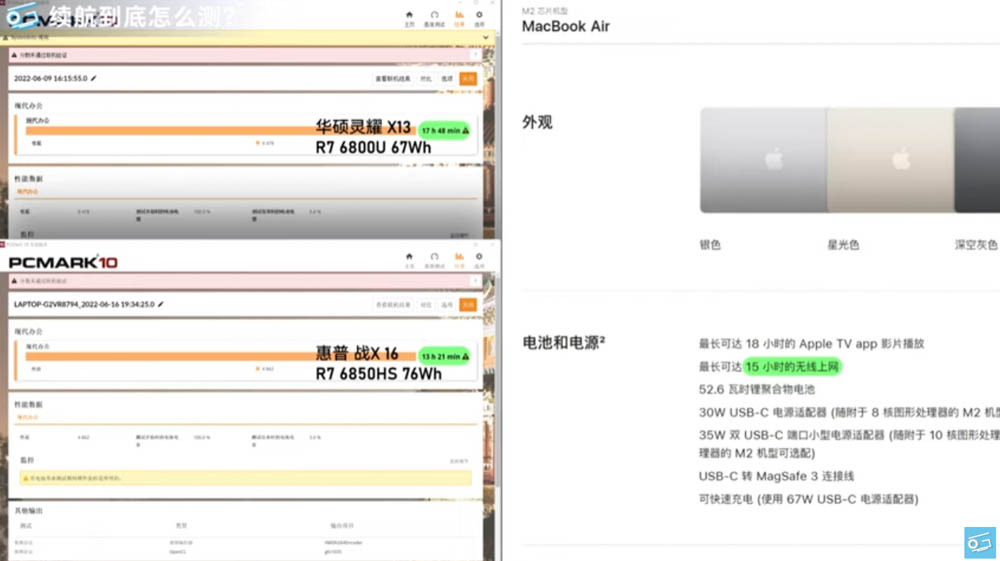Screen dimensions: 1000x561
Task: Click 对比 compare button in top PCMark window
Action: (x=426, y=78)
